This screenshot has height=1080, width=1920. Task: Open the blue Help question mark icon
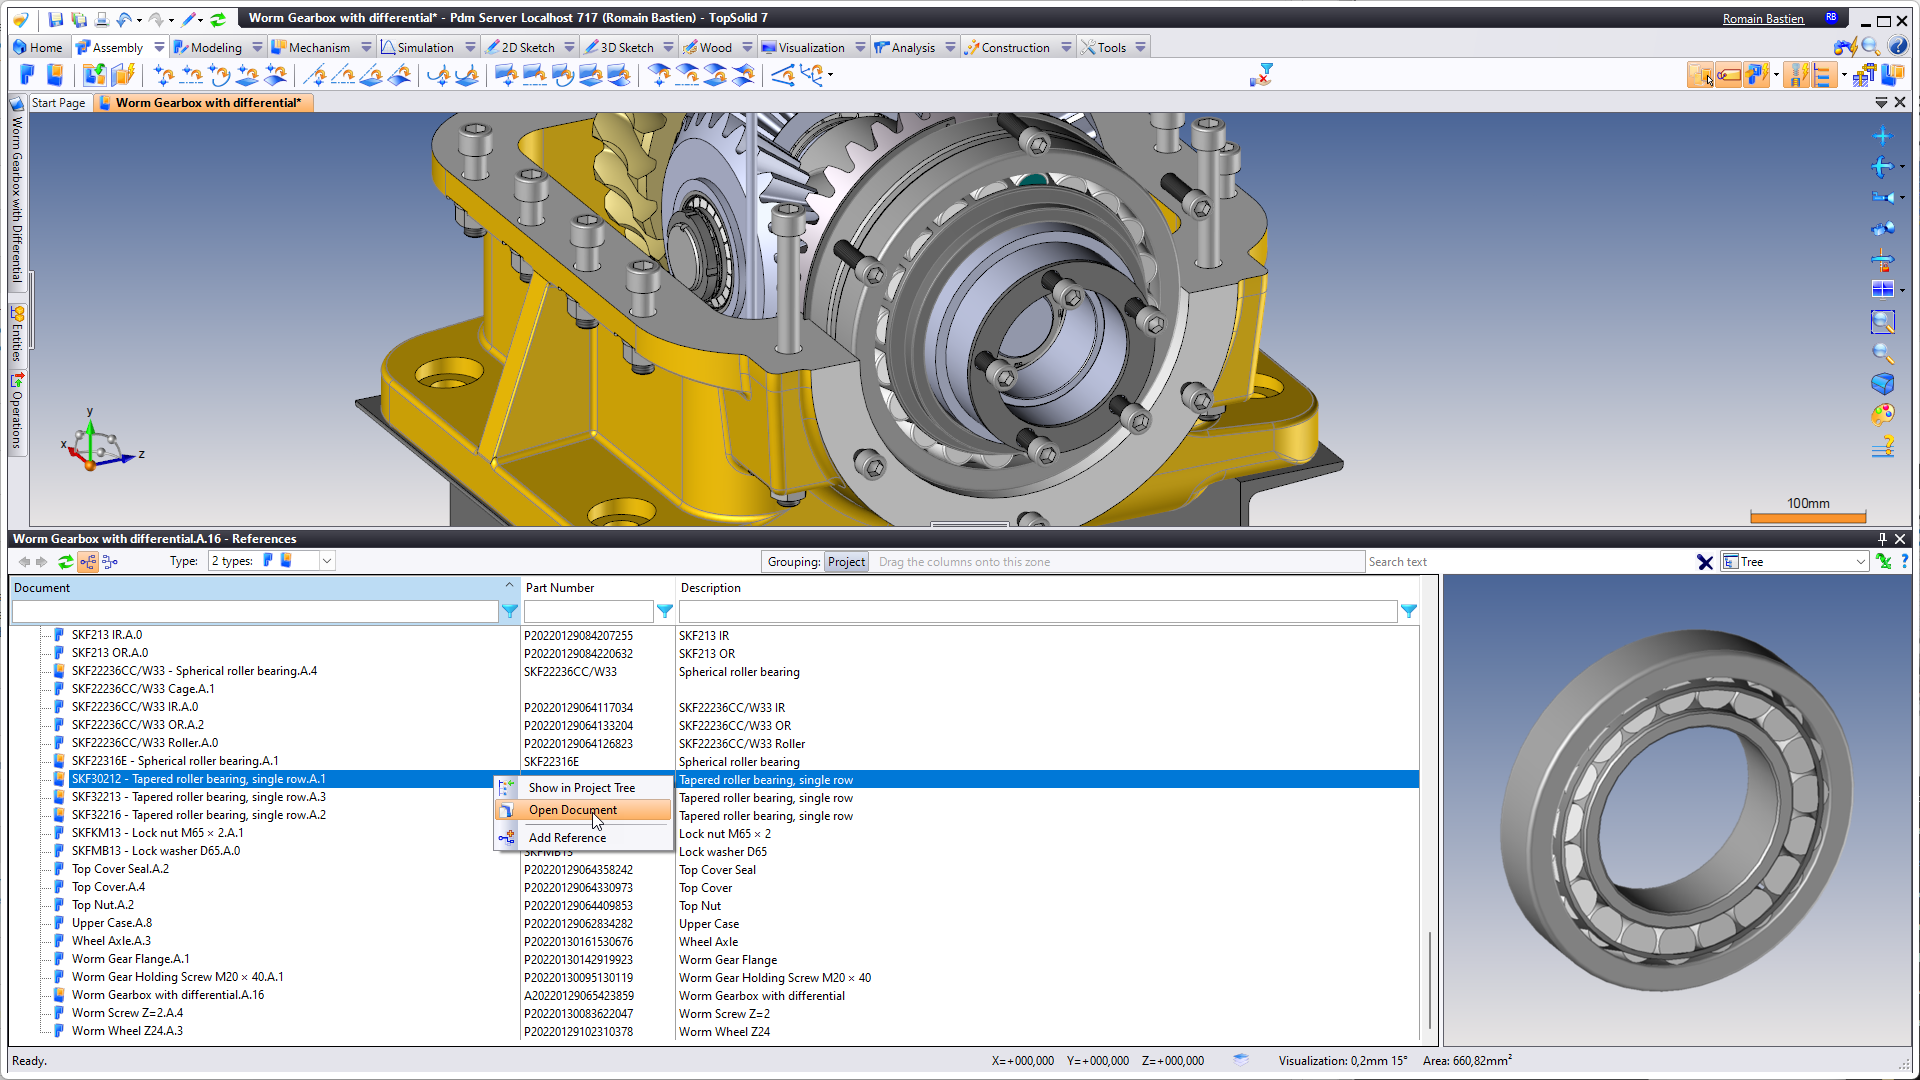coord(1898,47)
